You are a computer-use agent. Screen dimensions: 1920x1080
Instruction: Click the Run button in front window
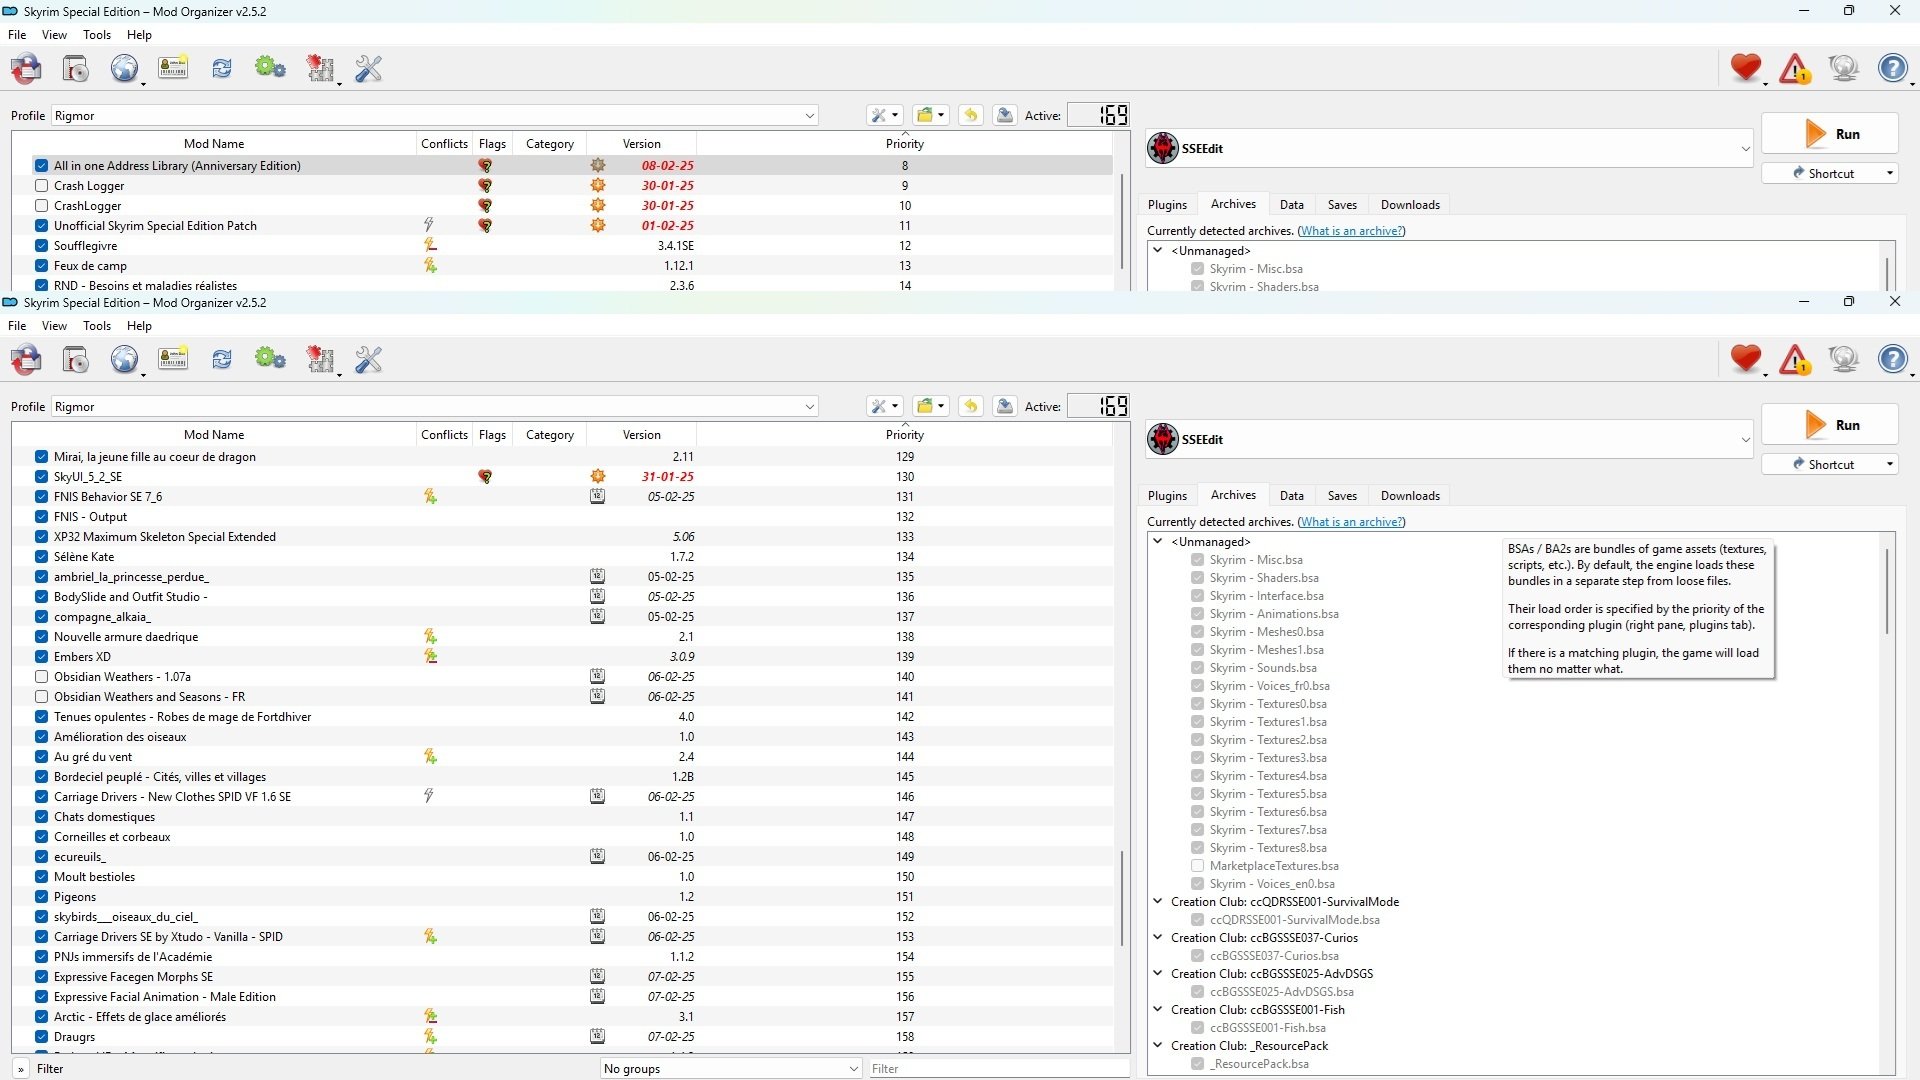(x=1829, y=425)
